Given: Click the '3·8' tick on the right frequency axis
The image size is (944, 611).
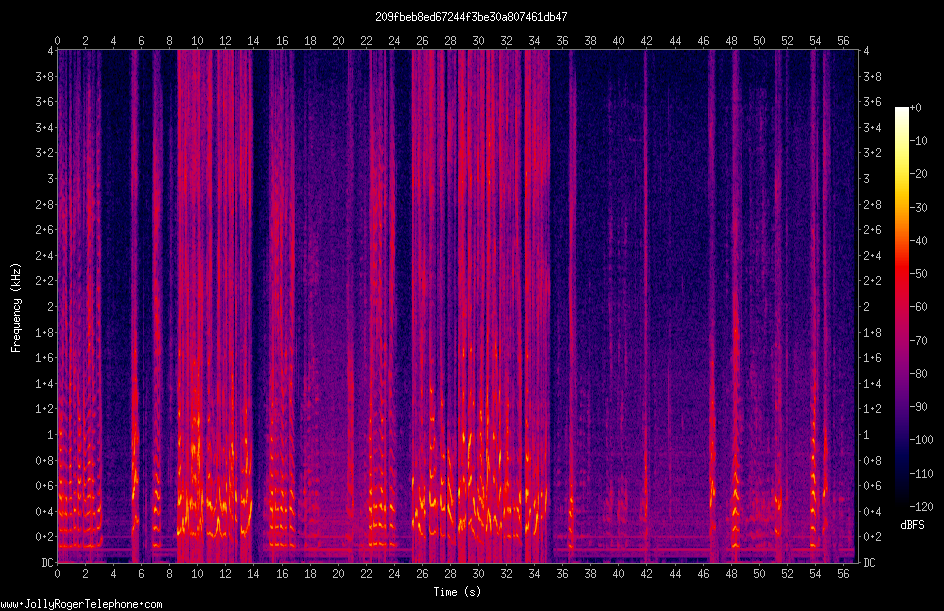Looking at the screenshot, I should [x=872, y=76].
